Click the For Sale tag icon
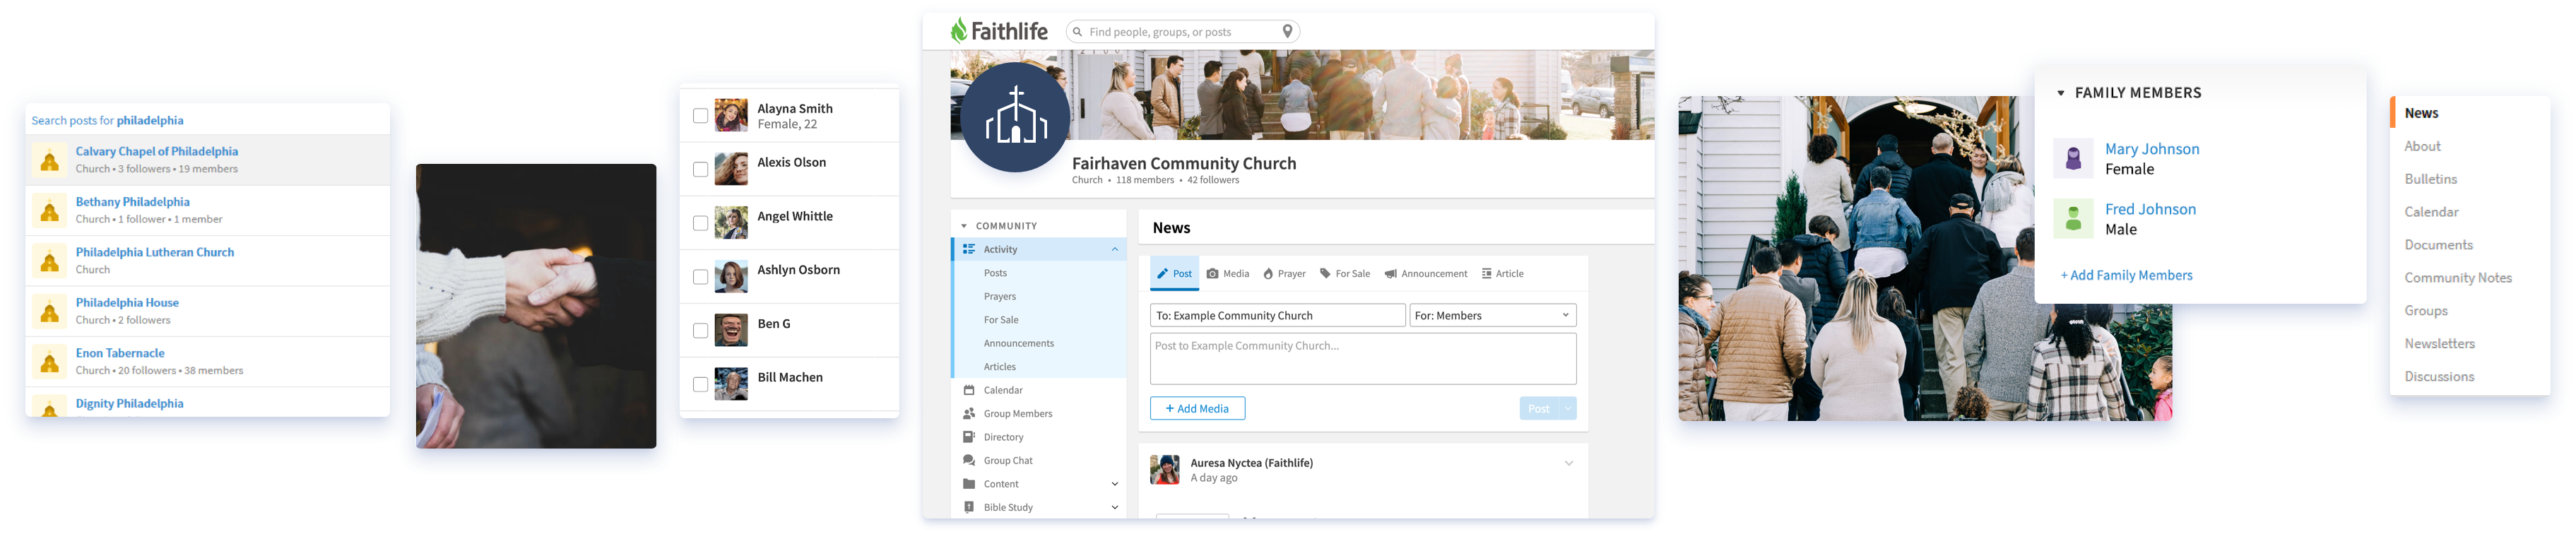 click(x=1325, y=273)
